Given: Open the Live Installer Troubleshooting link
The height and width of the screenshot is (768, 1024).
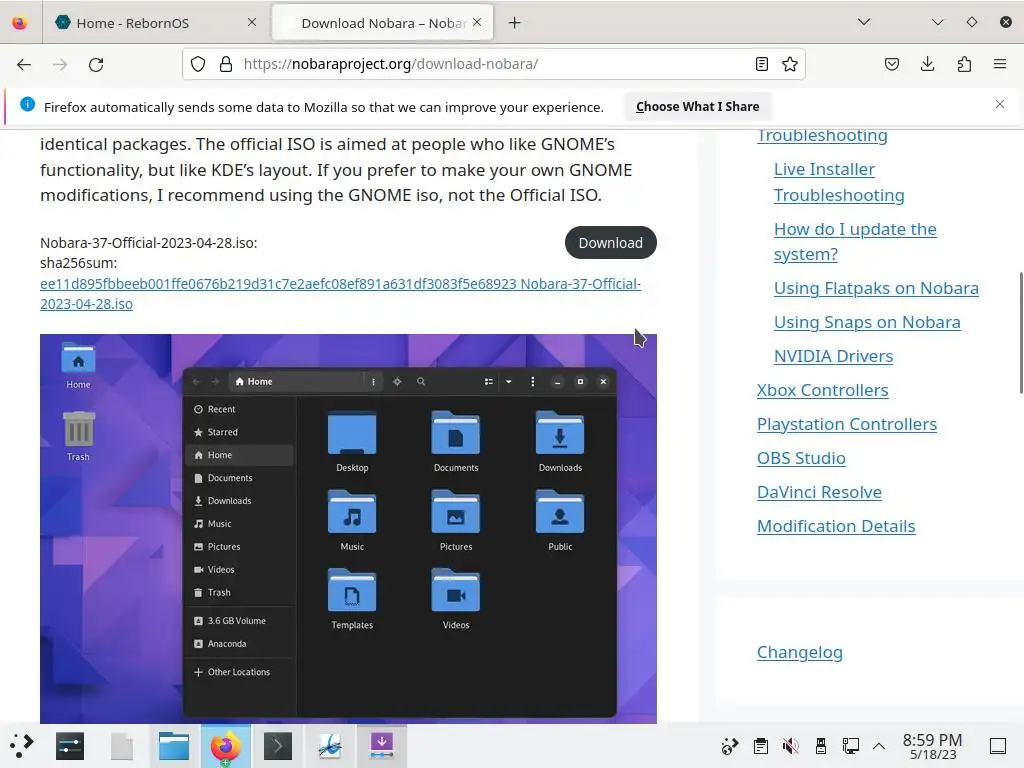Looking at the screenshot, I should [839, 182].
